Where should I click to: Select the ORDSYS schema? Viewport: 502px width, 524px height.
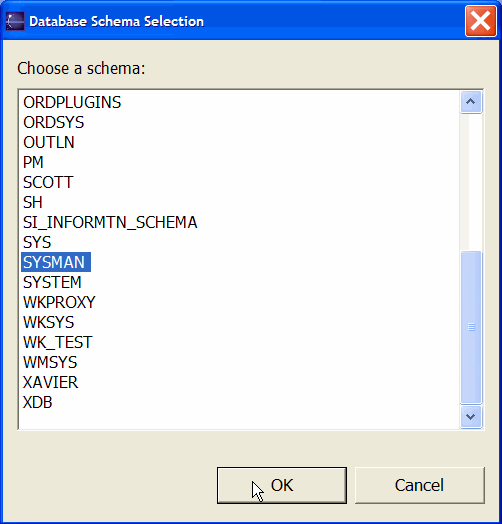(53, 122)
